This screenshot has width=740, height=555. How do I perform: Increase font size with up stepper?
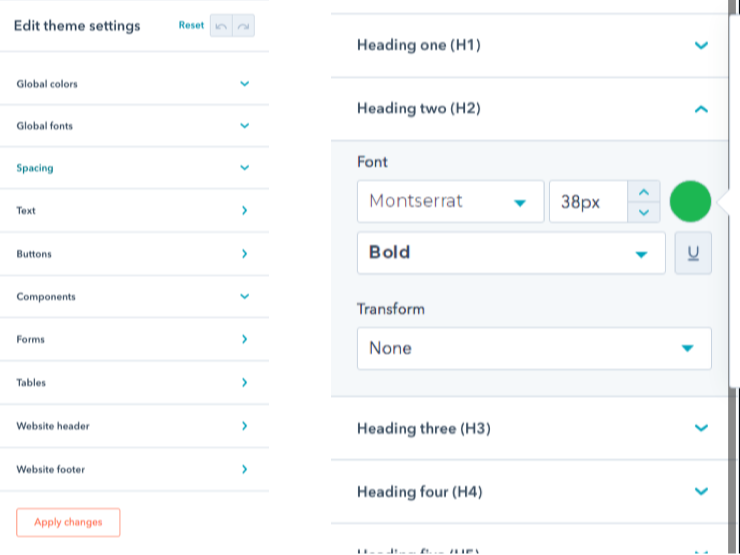(x=644, y=192)
